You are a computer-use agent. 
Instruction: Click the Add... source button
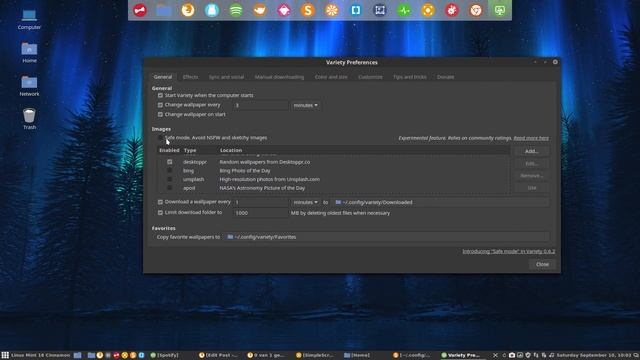click(531, 151)
